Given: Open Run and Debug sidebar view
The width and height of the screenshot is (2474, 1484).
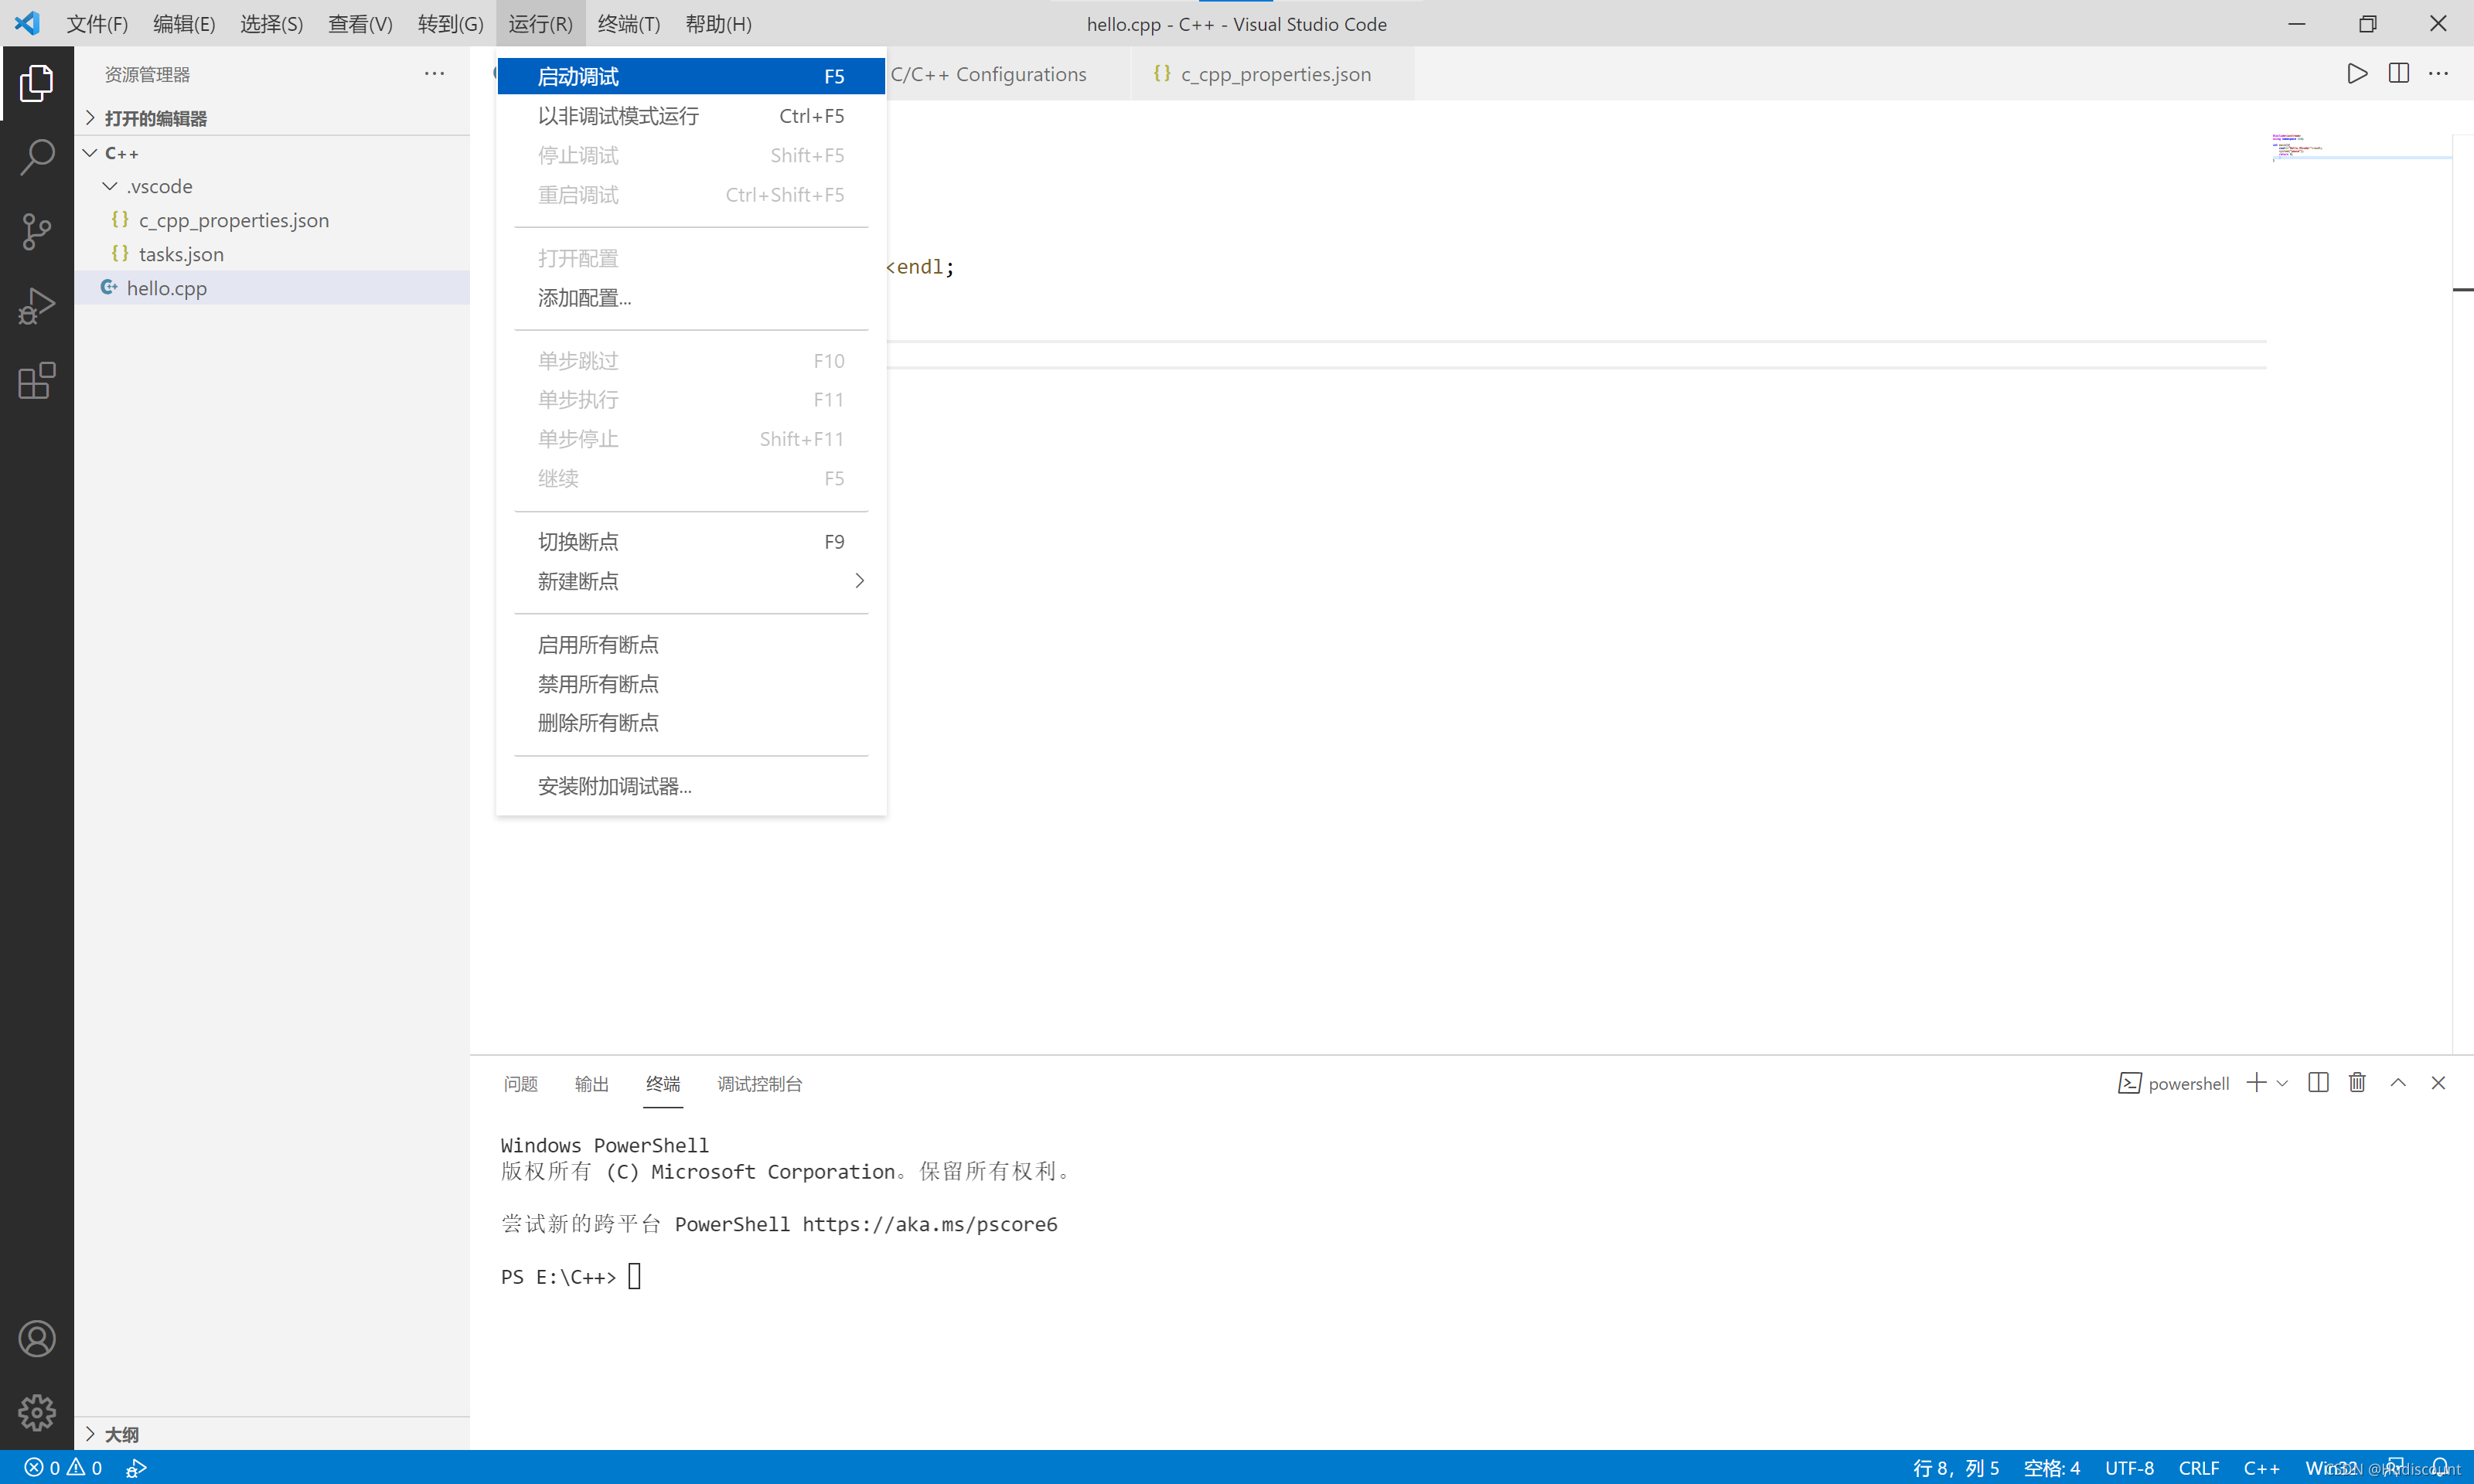Looking at the screenshot, I should 37,306.
